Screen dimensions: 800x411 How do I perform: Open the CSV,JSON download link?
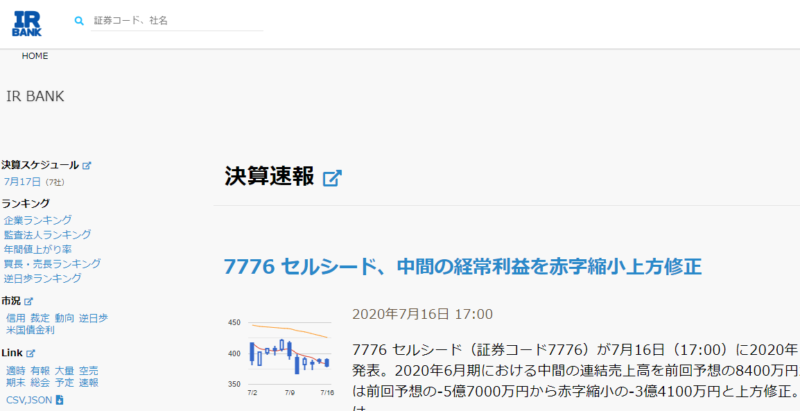[29, 400]
